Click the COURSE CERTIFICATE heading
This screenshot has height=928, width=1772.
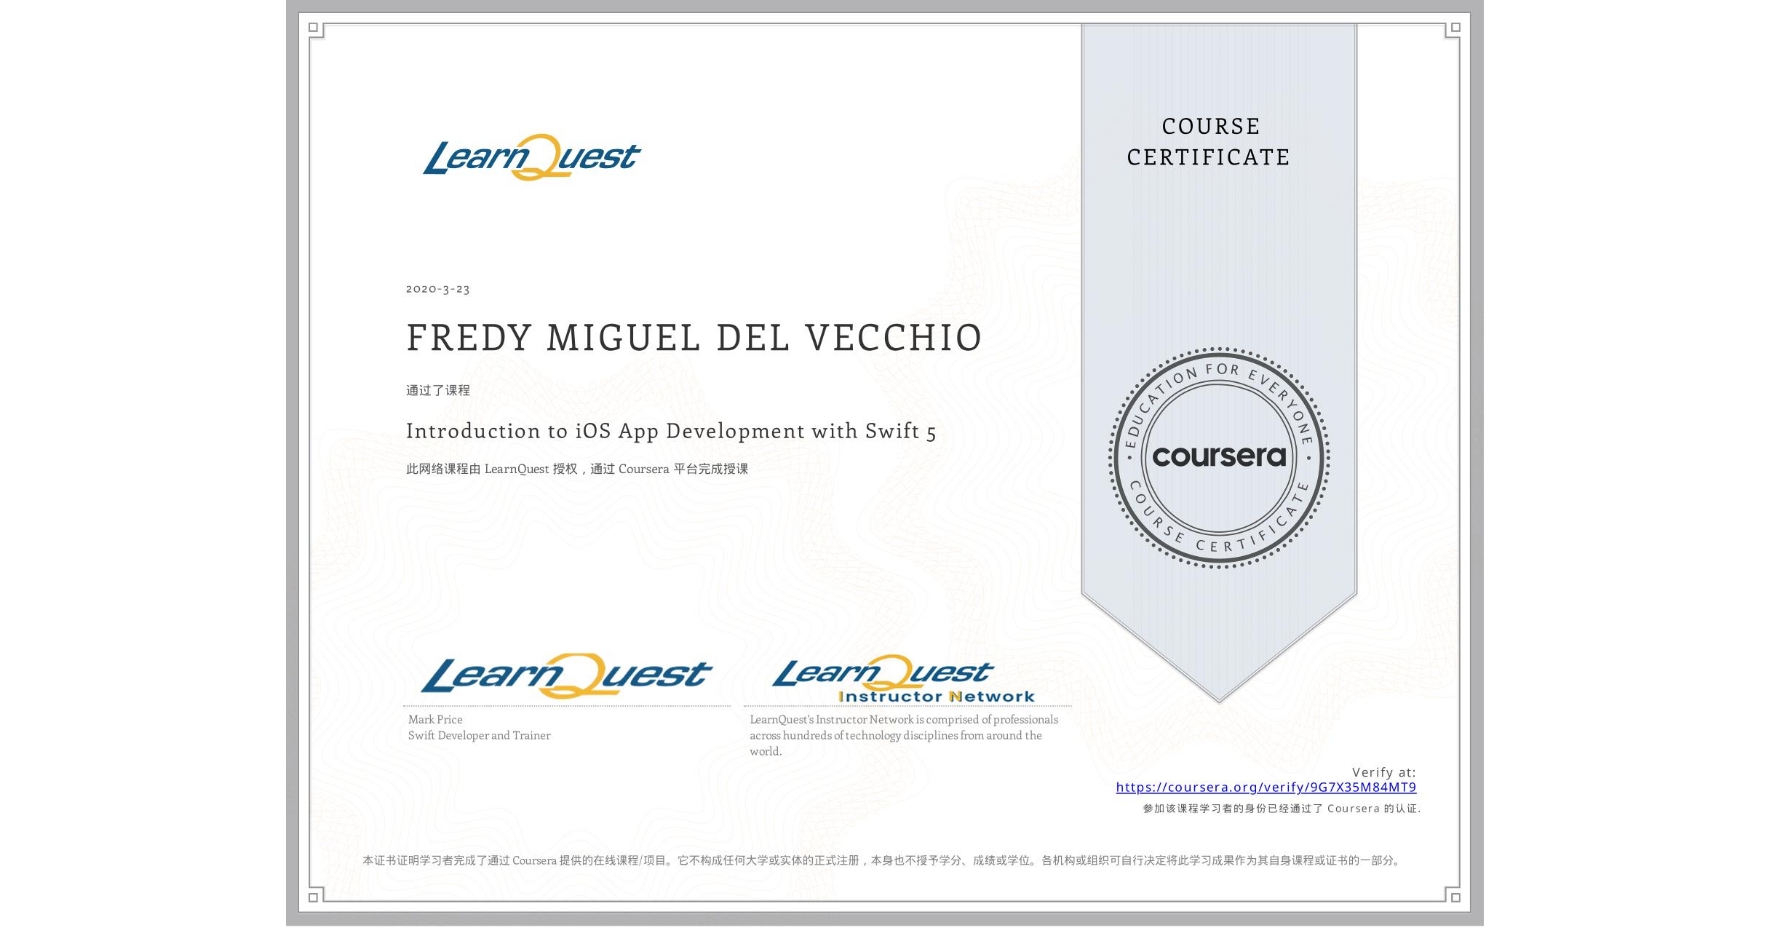click(x=1209, y=142)
